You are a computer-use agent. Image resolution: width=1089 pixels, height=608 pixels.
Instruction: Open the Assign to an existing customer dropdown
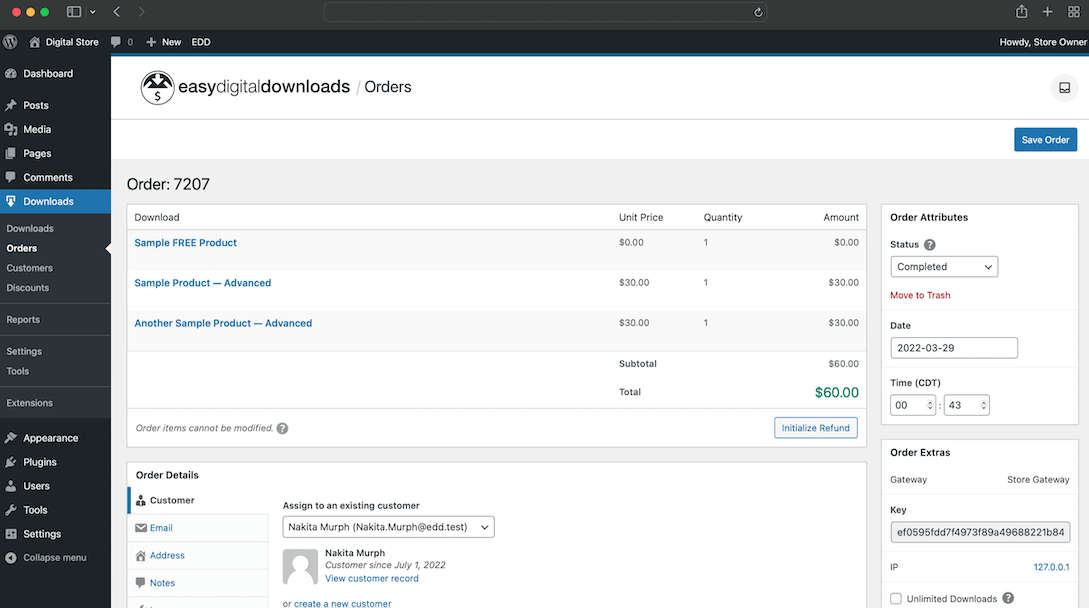click(x=388, y=526)
